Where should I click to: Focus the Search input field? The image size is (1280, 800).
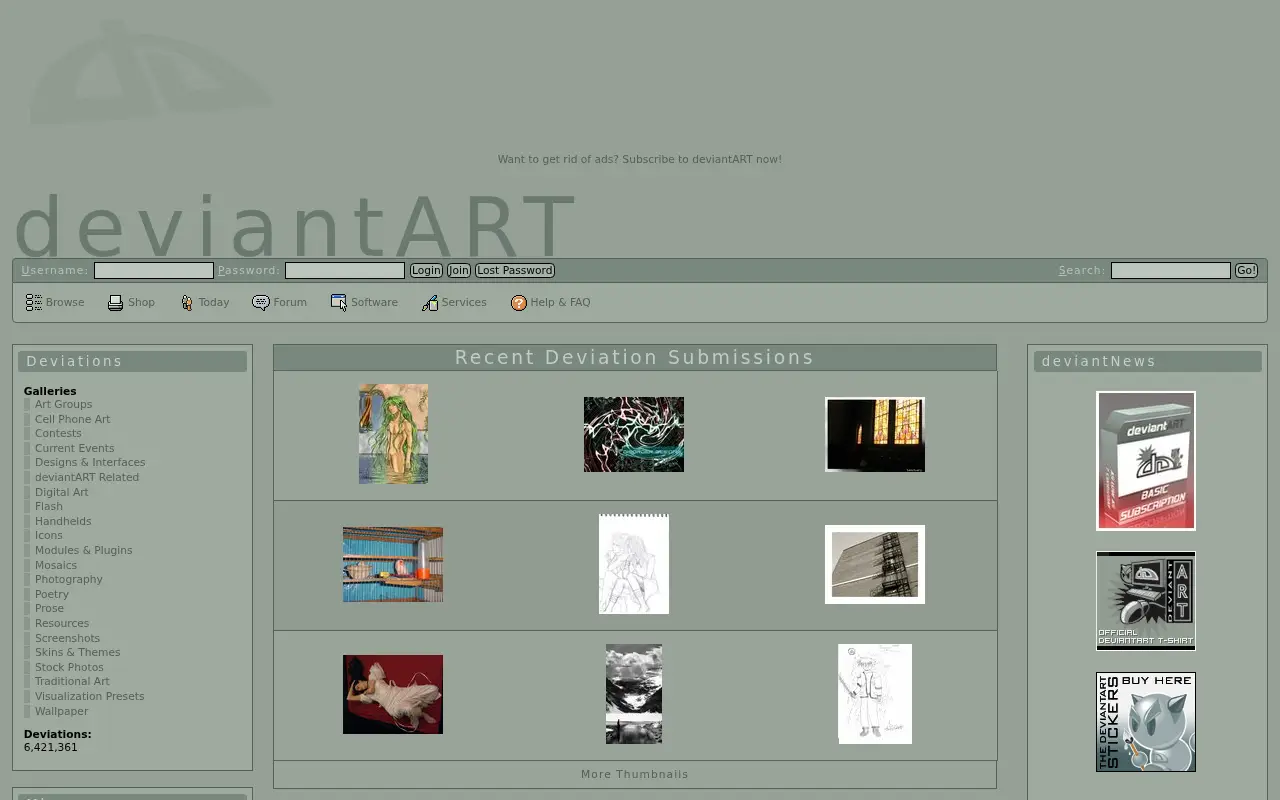[x=1171, y=270]
